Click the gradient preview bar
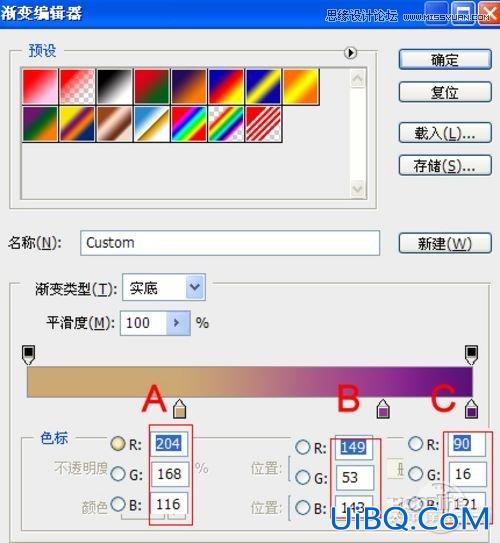 [x=250, y=382]
